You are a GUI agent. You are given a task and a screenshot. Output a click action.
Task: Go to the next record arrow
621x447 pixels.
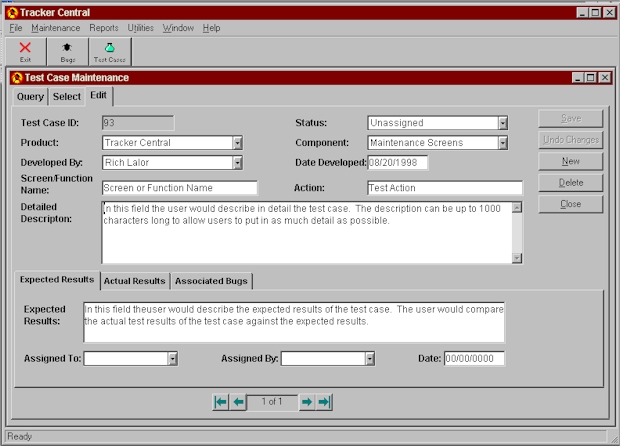pos(307,402)
